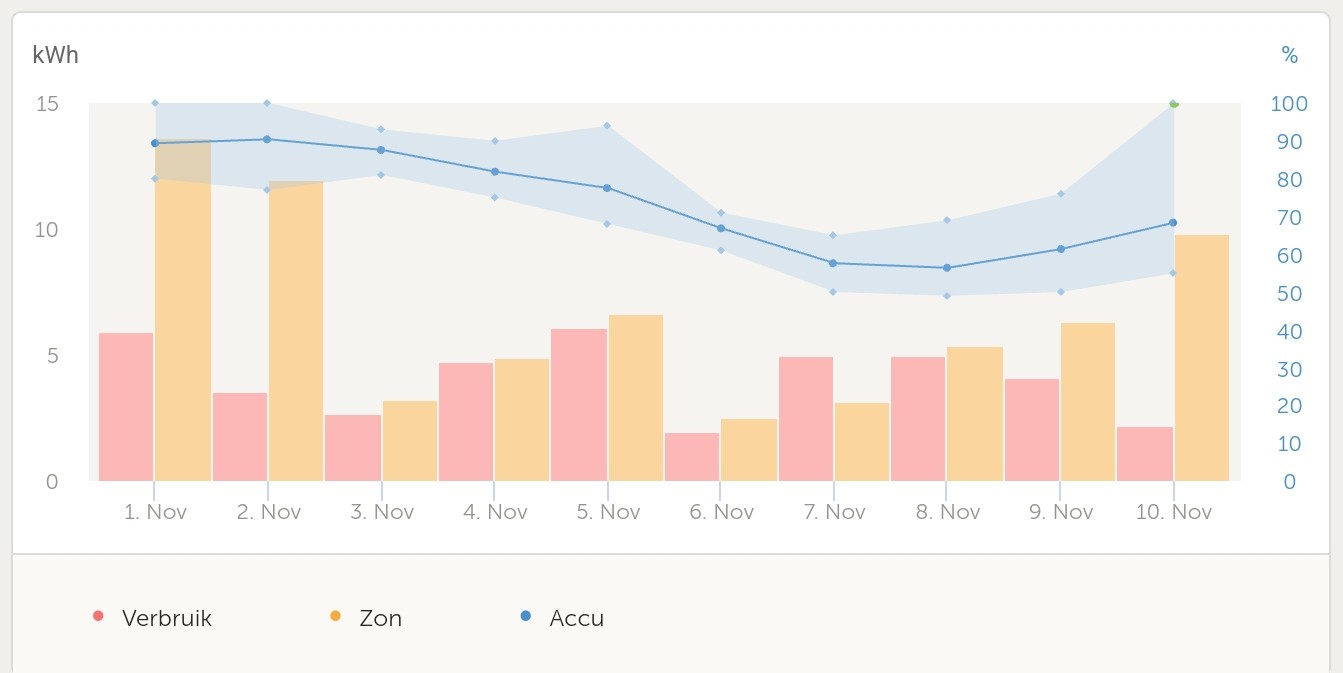Click the Zon bar for 10. Nov
This screenshot has width=1343, height=673.
pos(1201,358)
